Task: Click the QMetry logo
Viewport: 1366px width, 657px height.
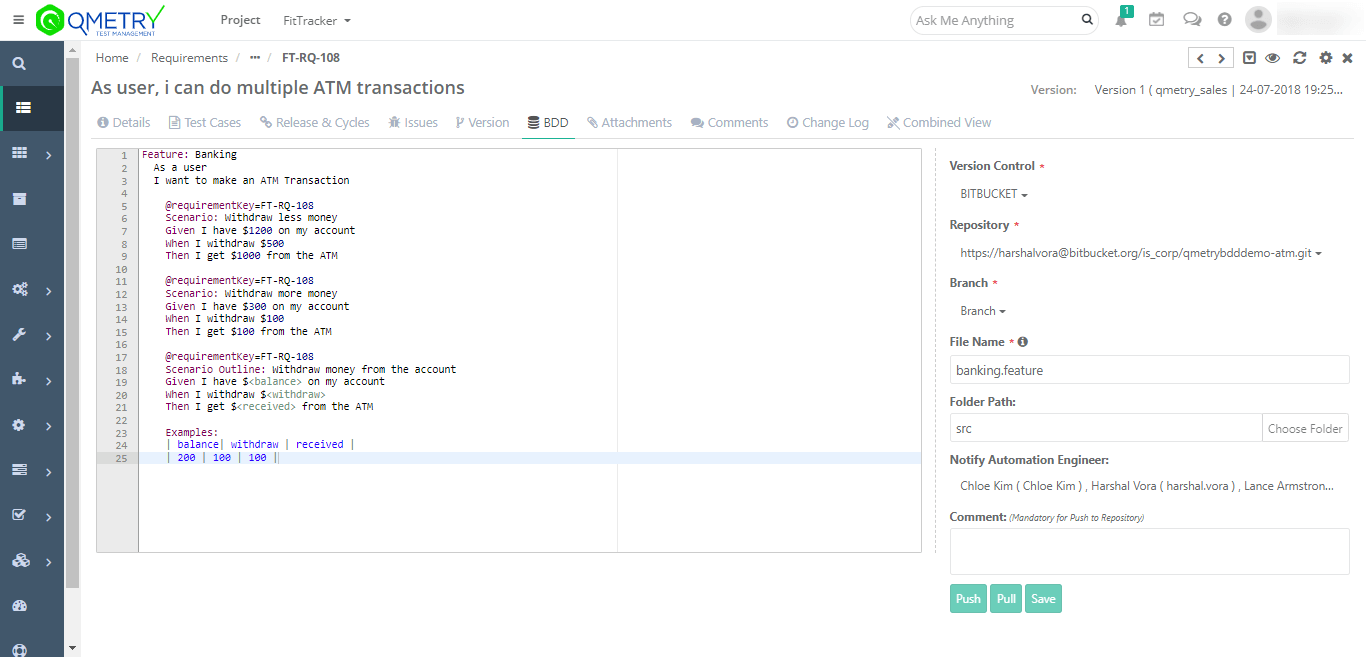Action: coord(99,19)
